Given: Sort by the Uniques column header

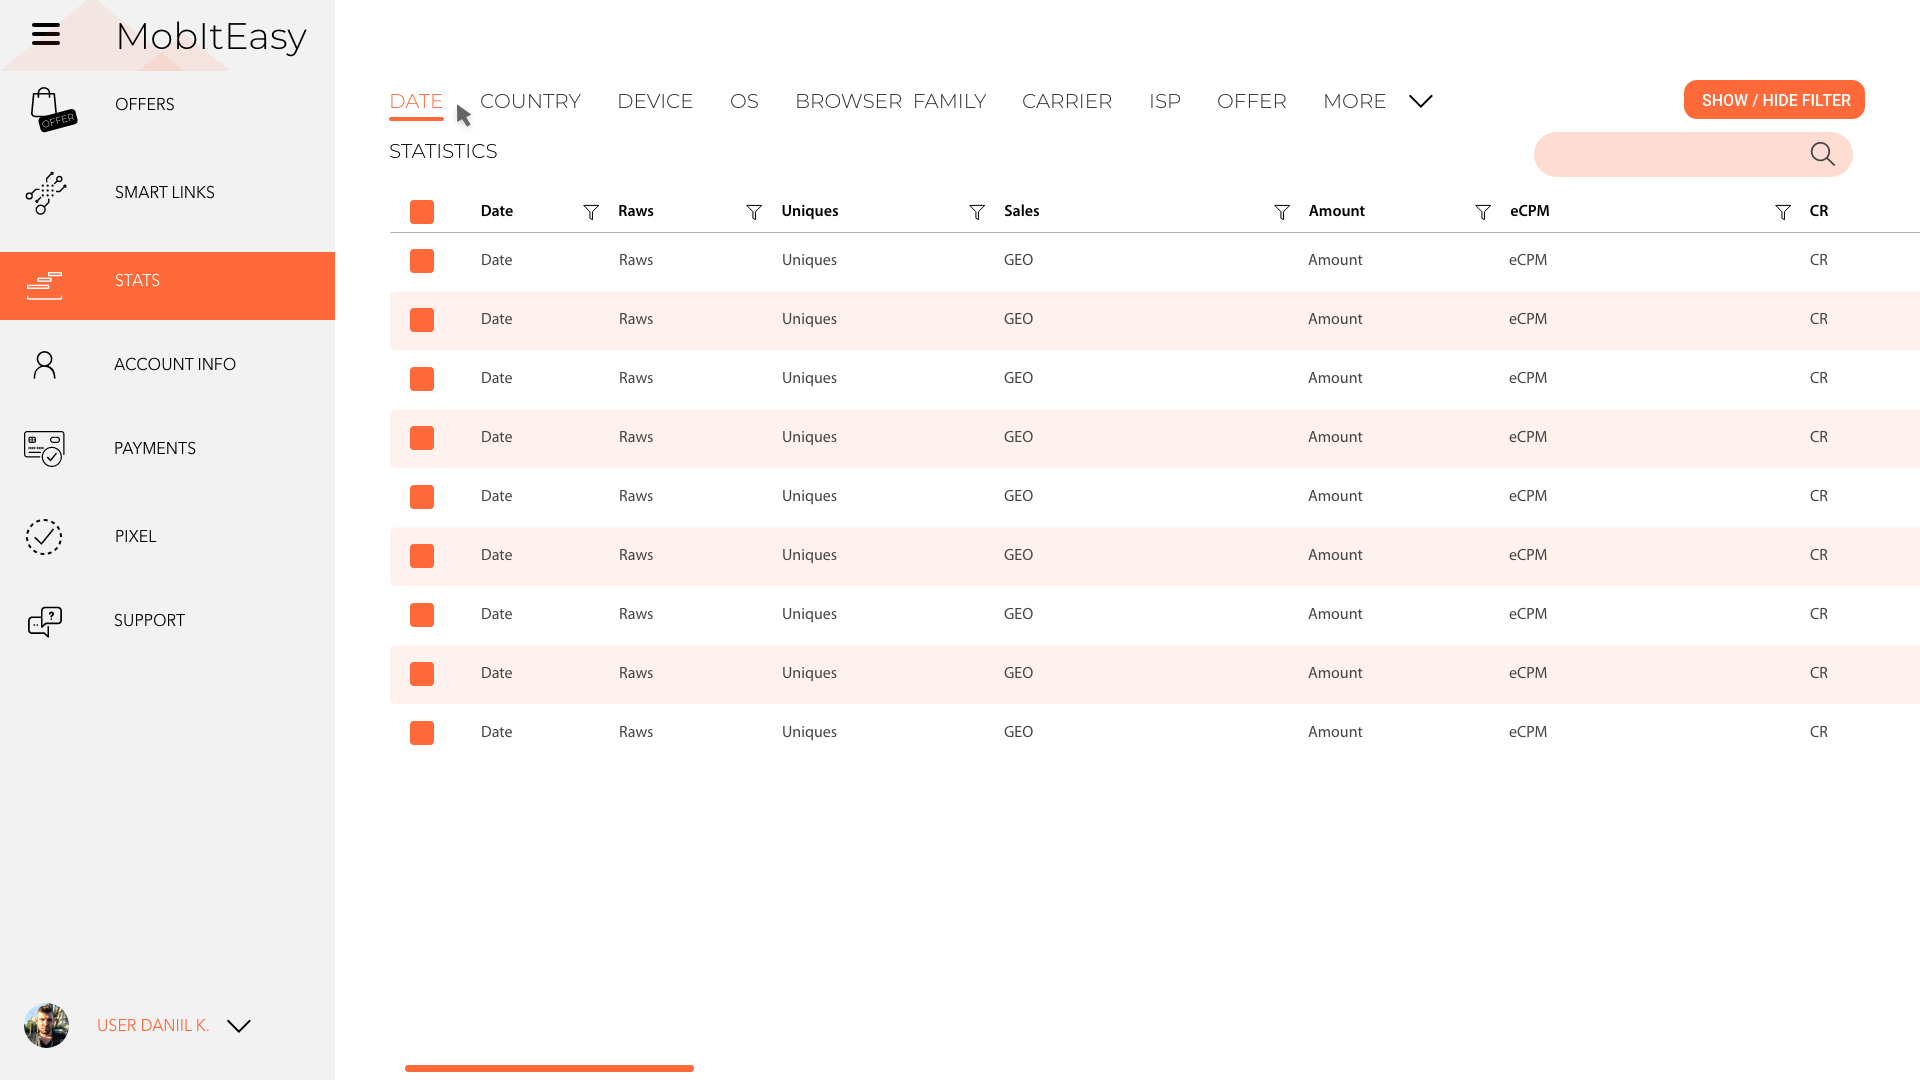Looking at the screenshot, I should (810, 211).
